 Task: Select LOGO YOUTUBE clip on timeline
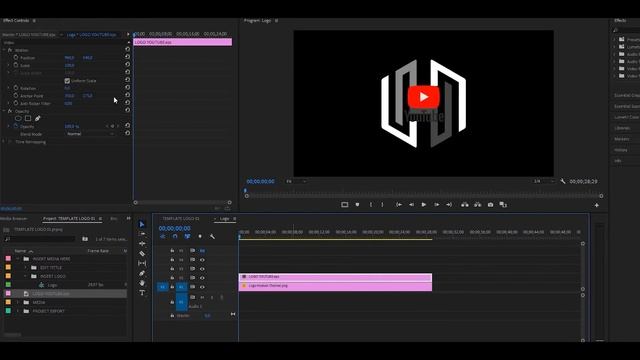coord(335,277)
